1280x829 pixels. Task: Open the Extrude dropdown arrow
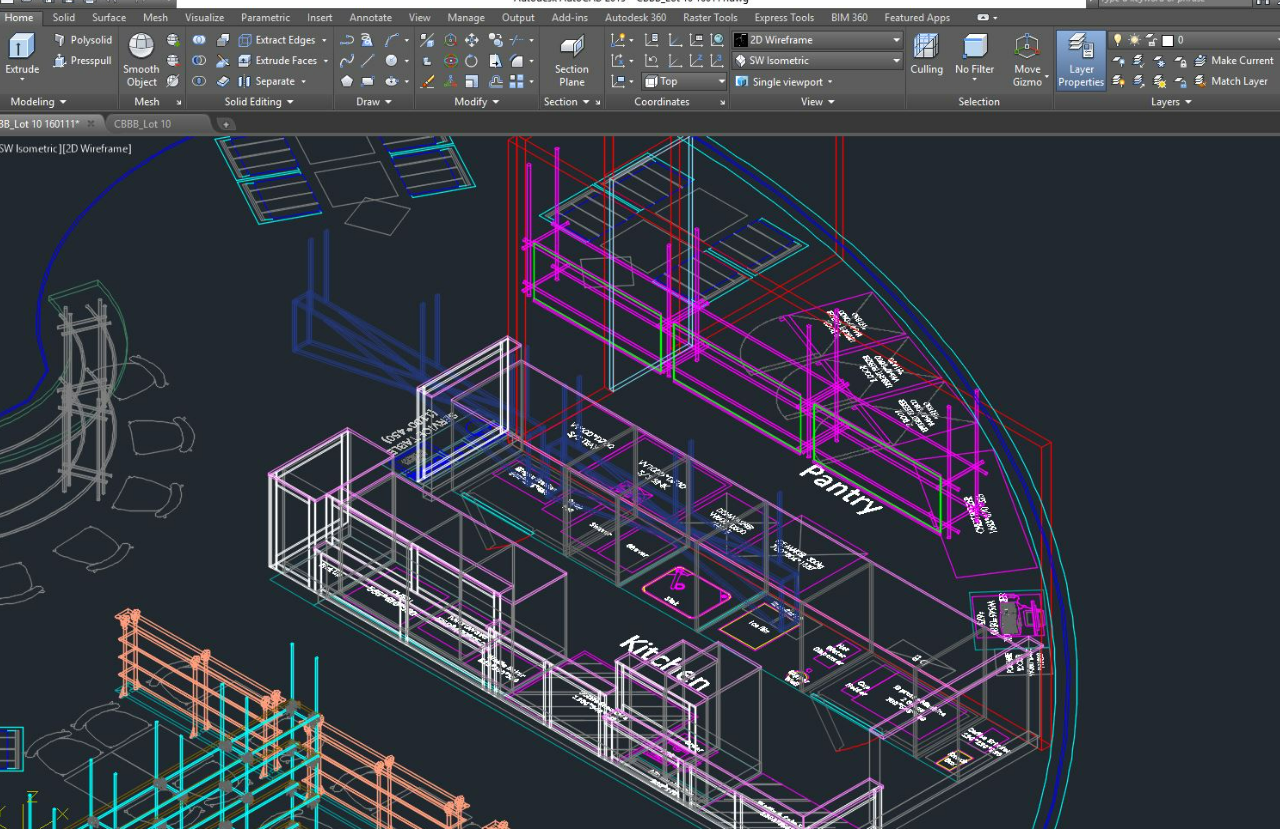(x=22, y=81)
